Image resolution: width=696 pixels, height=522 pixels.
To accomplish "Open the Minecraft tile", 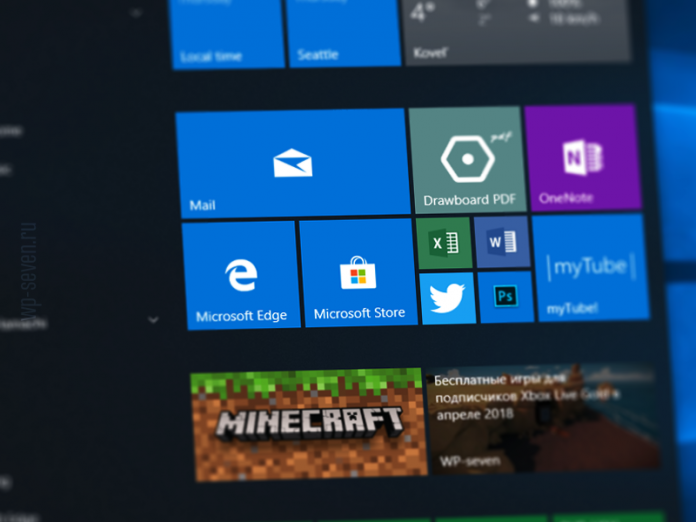I will pyautogui.click(x=309, y=425).
